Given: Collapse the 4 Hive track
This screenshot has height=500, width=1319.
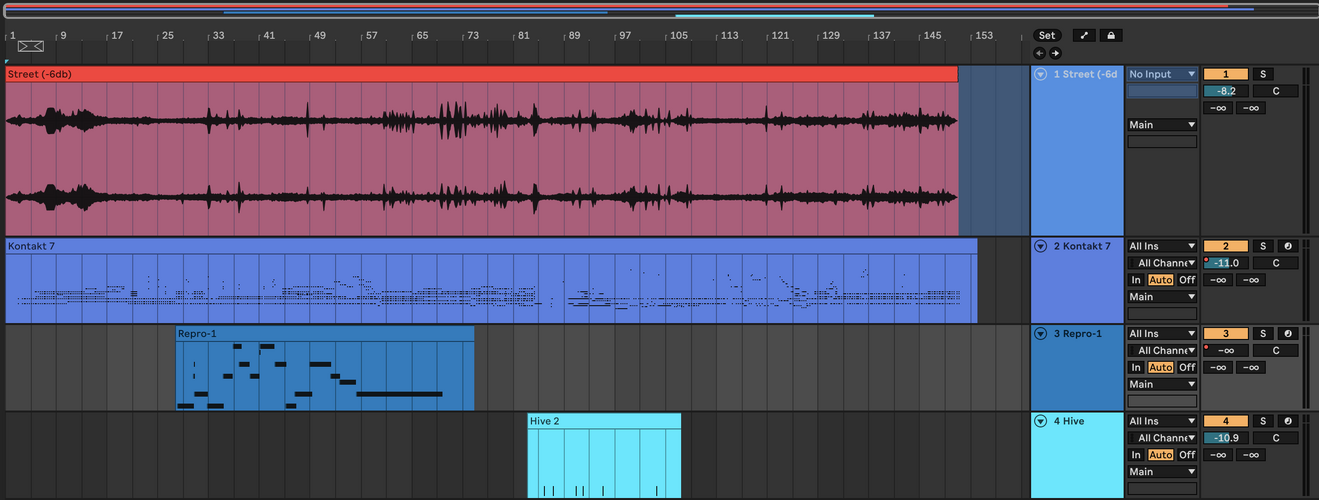Looking at the screenshot, I should [1041, 421].
